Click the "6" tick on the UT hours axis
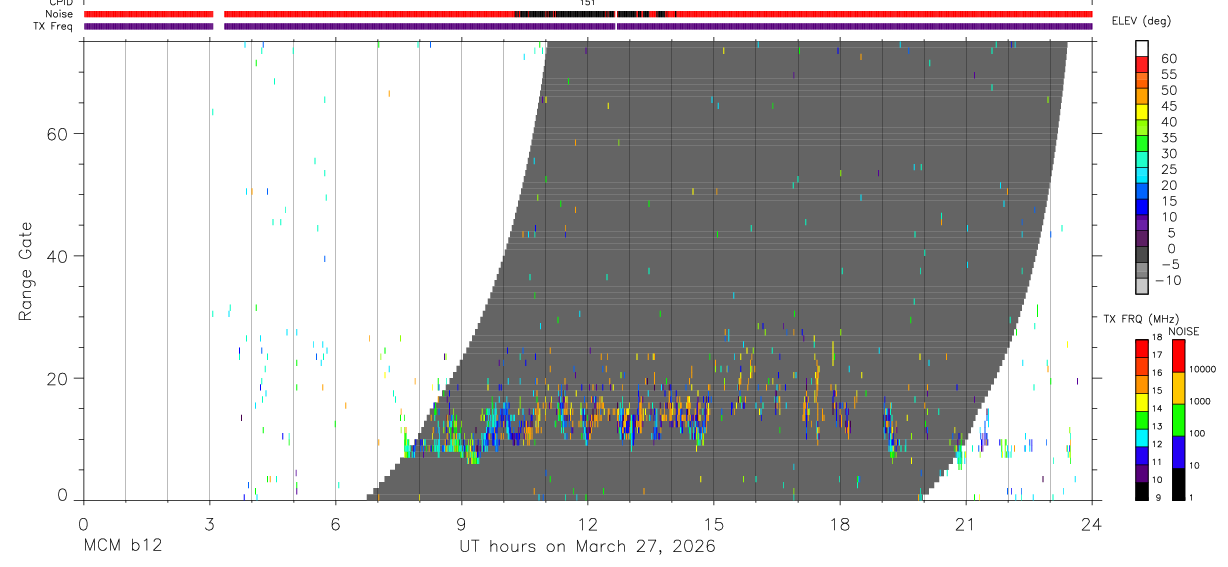This screenshot has width=1228, height=567. (335, 522)
